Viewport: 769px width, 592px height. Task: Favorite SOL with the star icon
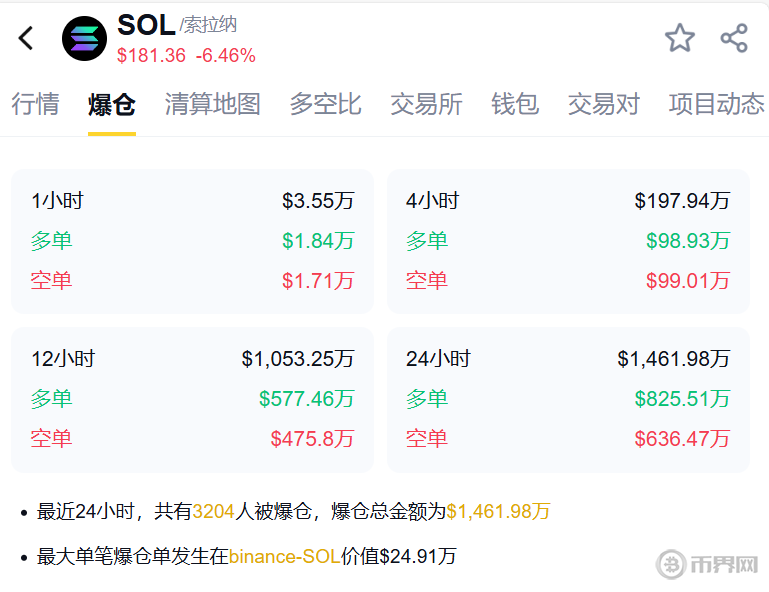pyautogui.click(x=680, y=39)
